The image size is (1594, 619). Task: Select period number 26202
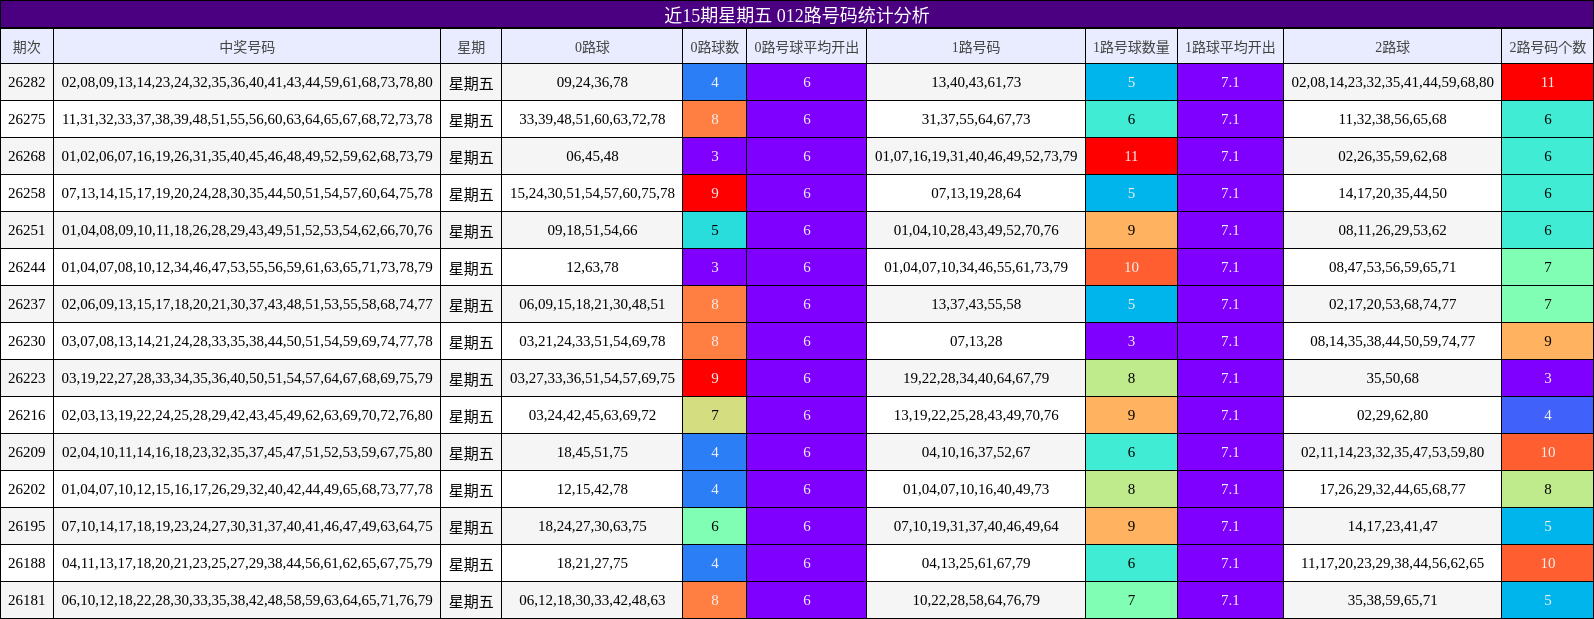(27, 489)
